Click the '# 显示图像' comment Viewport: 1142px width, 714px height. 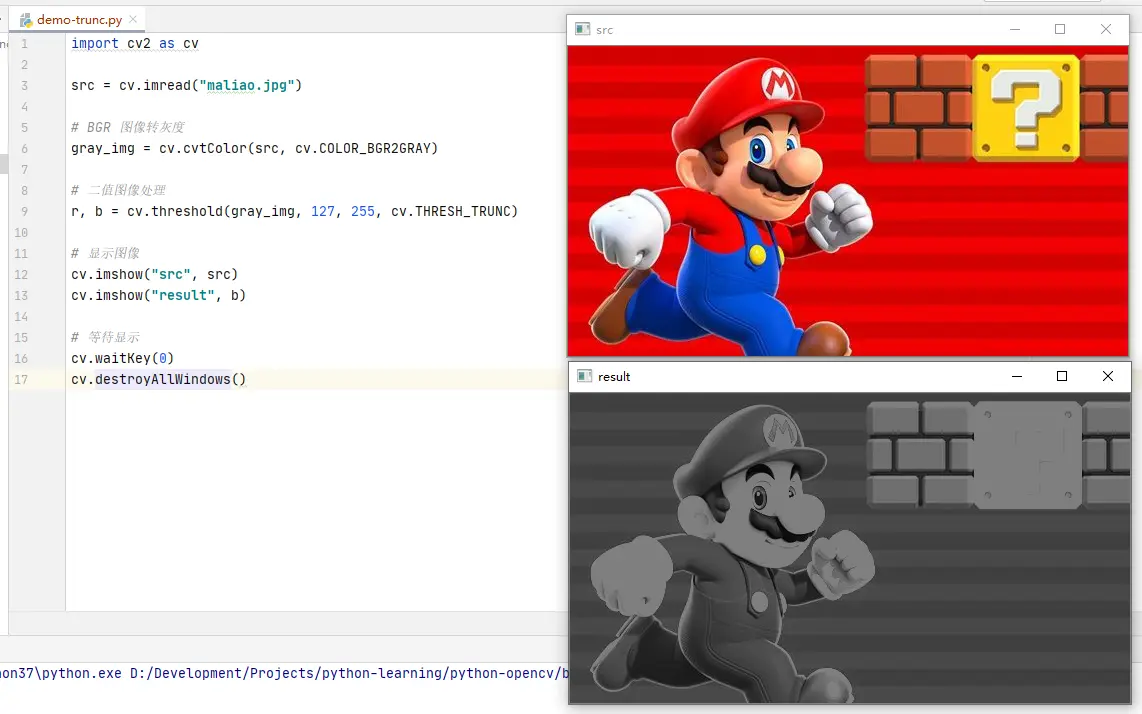click(x=105, y=253)
